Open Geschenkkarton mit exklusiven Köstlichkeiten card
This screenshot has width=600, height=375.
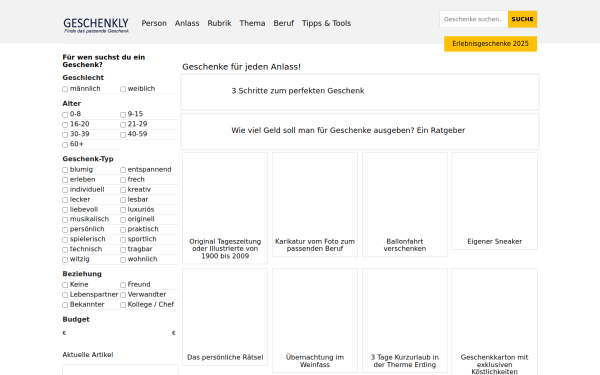point(494,322)
